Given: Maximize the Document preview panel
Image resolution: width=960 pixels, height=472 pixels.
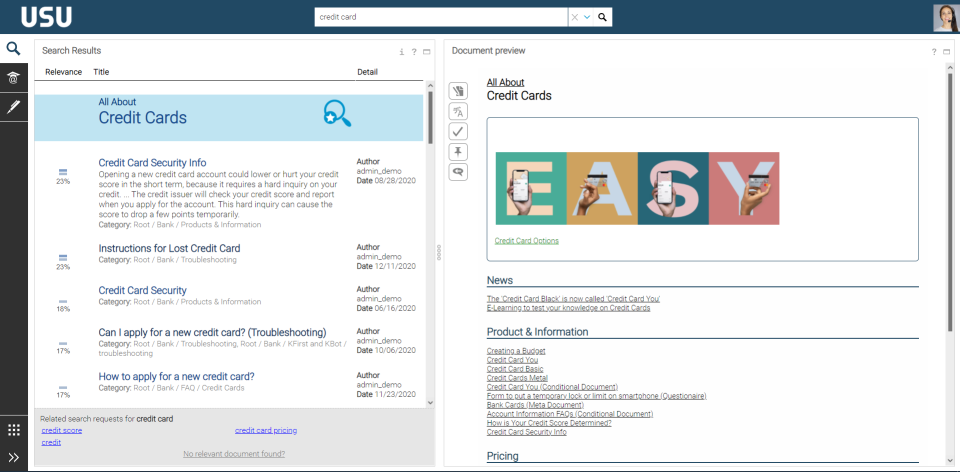Looking at the screenshot, I should (947, 52).
